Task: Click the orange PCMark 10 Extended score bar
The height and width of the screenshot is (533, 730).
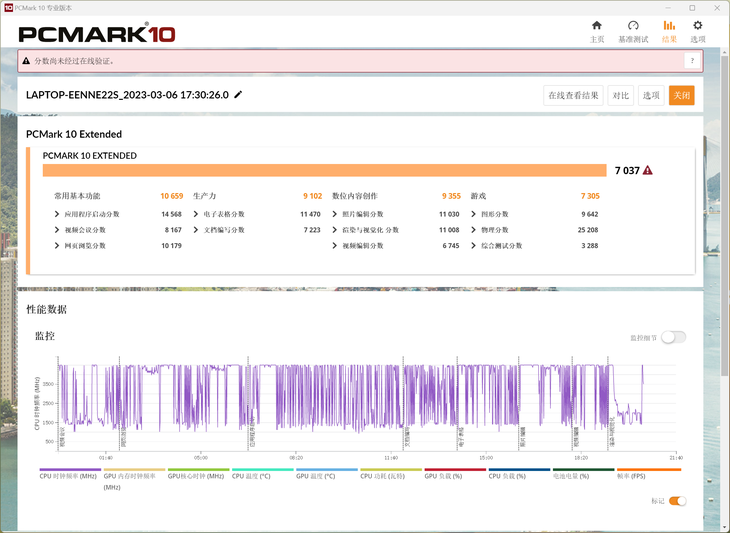Action: (324, 170)
